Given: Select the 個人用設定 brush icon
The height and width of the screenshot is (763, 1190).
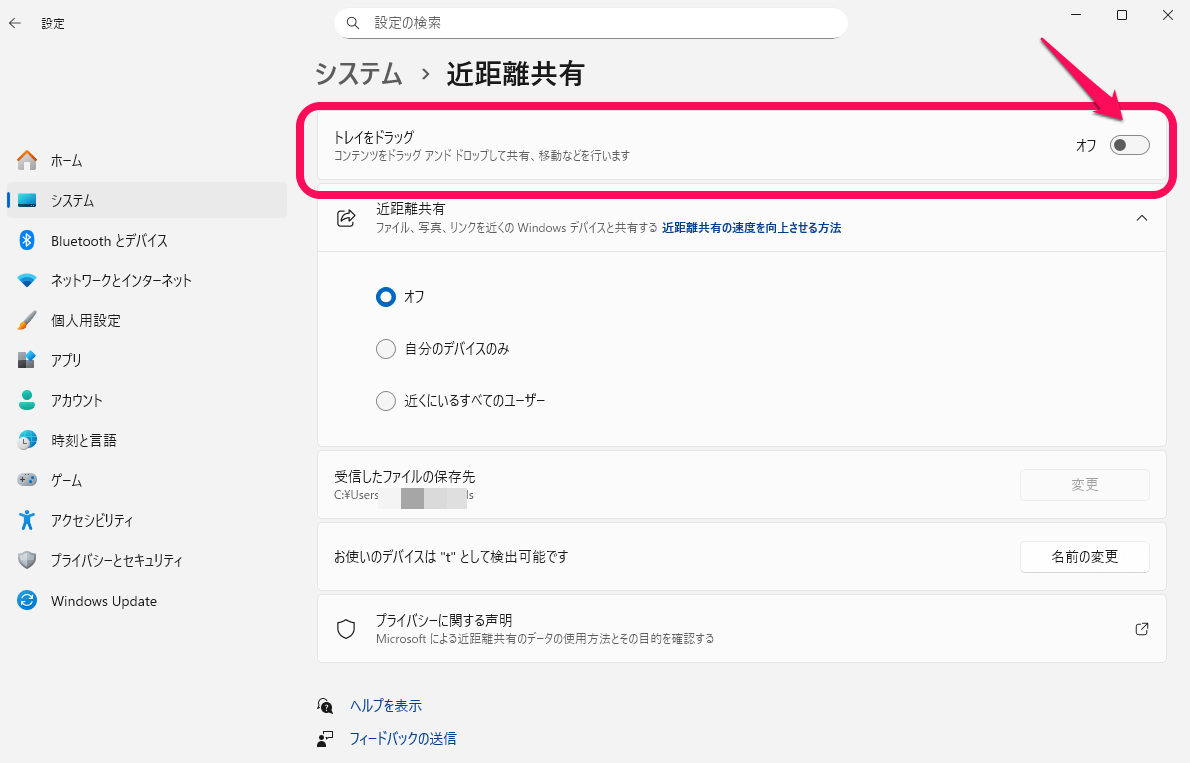Looking at the screenshot, I should pos(27,320).
